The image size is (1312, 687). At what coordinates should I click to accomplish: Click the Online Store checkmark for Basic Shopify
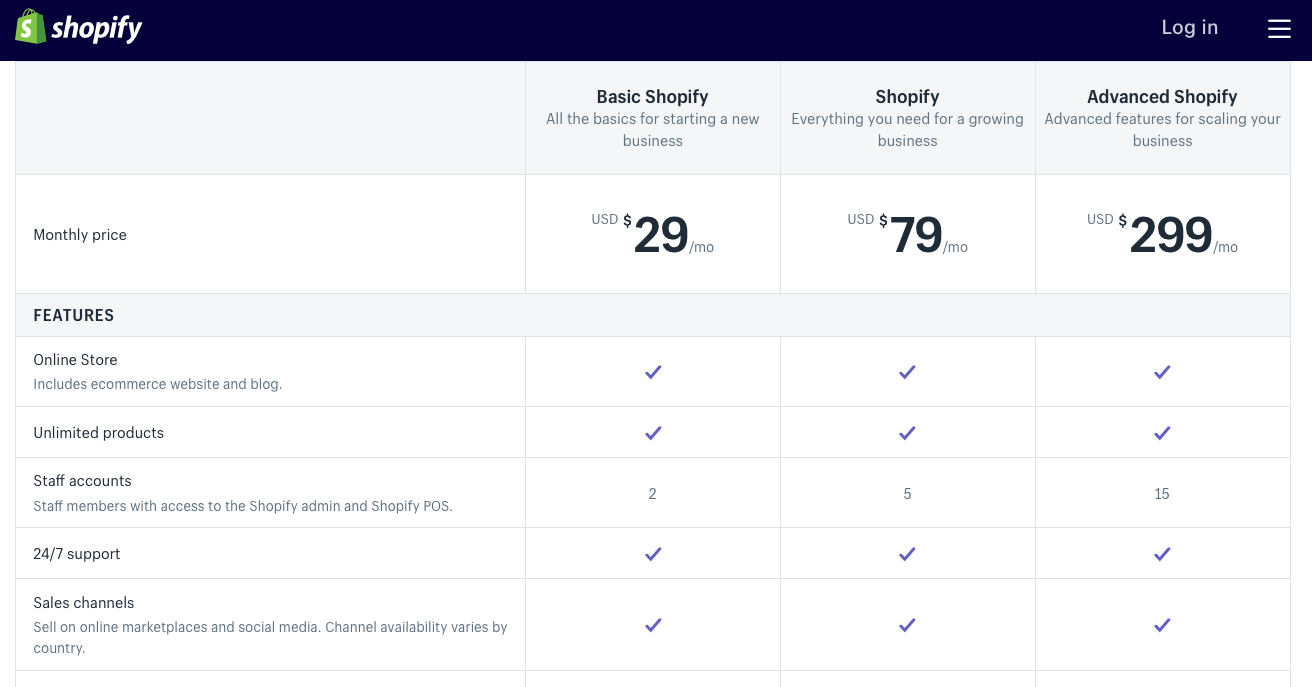point(652,371)
